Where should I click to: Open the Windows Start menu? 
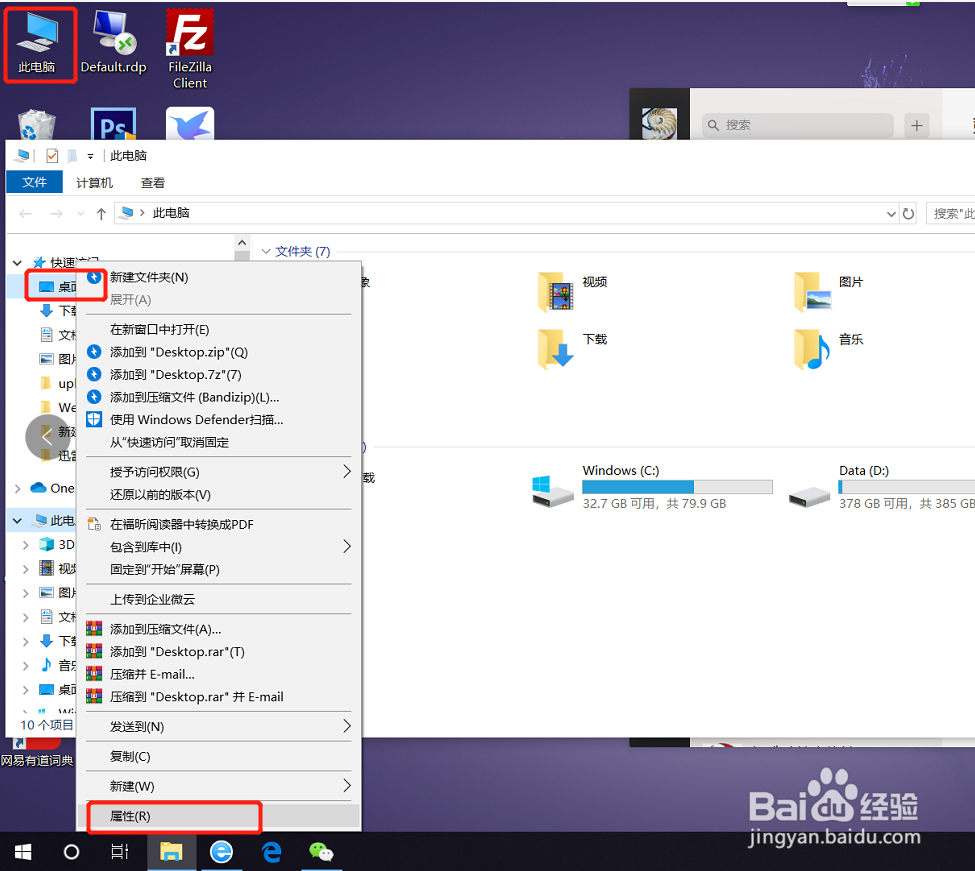coord(23,852)
